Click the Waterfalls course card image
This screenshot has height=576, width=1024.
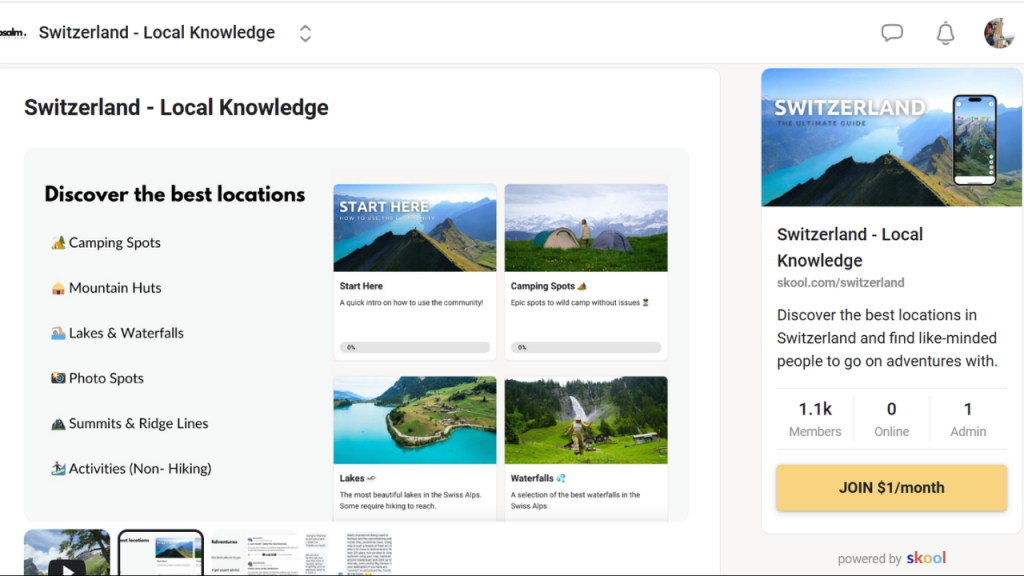pyautogui.click(x=586, y=420)
